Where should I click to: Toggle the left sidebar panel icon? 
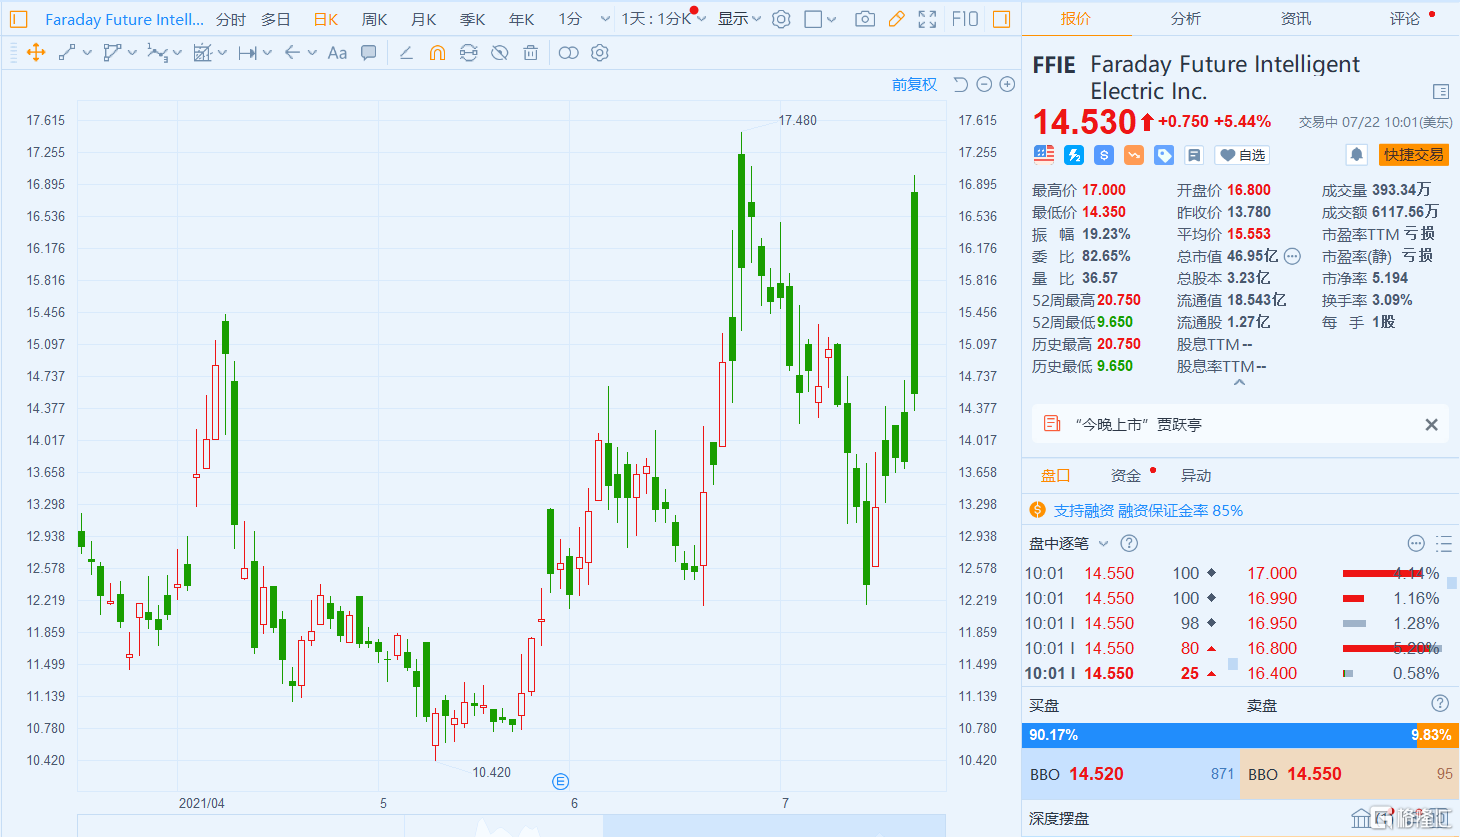[18, 19]
